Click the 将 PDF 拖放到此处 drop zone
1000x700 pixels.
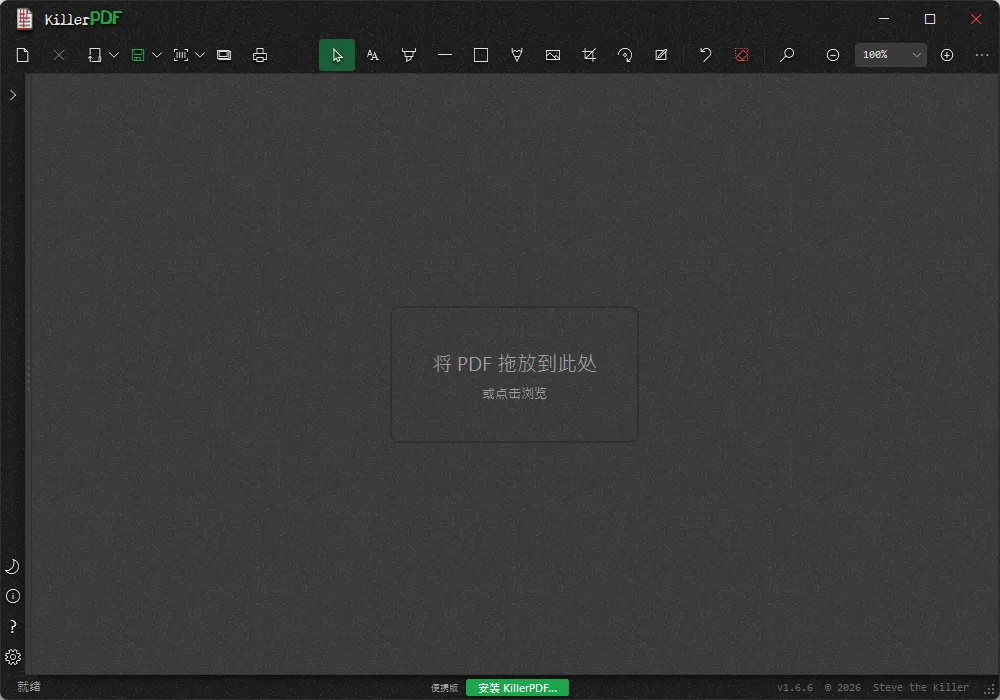514,374
